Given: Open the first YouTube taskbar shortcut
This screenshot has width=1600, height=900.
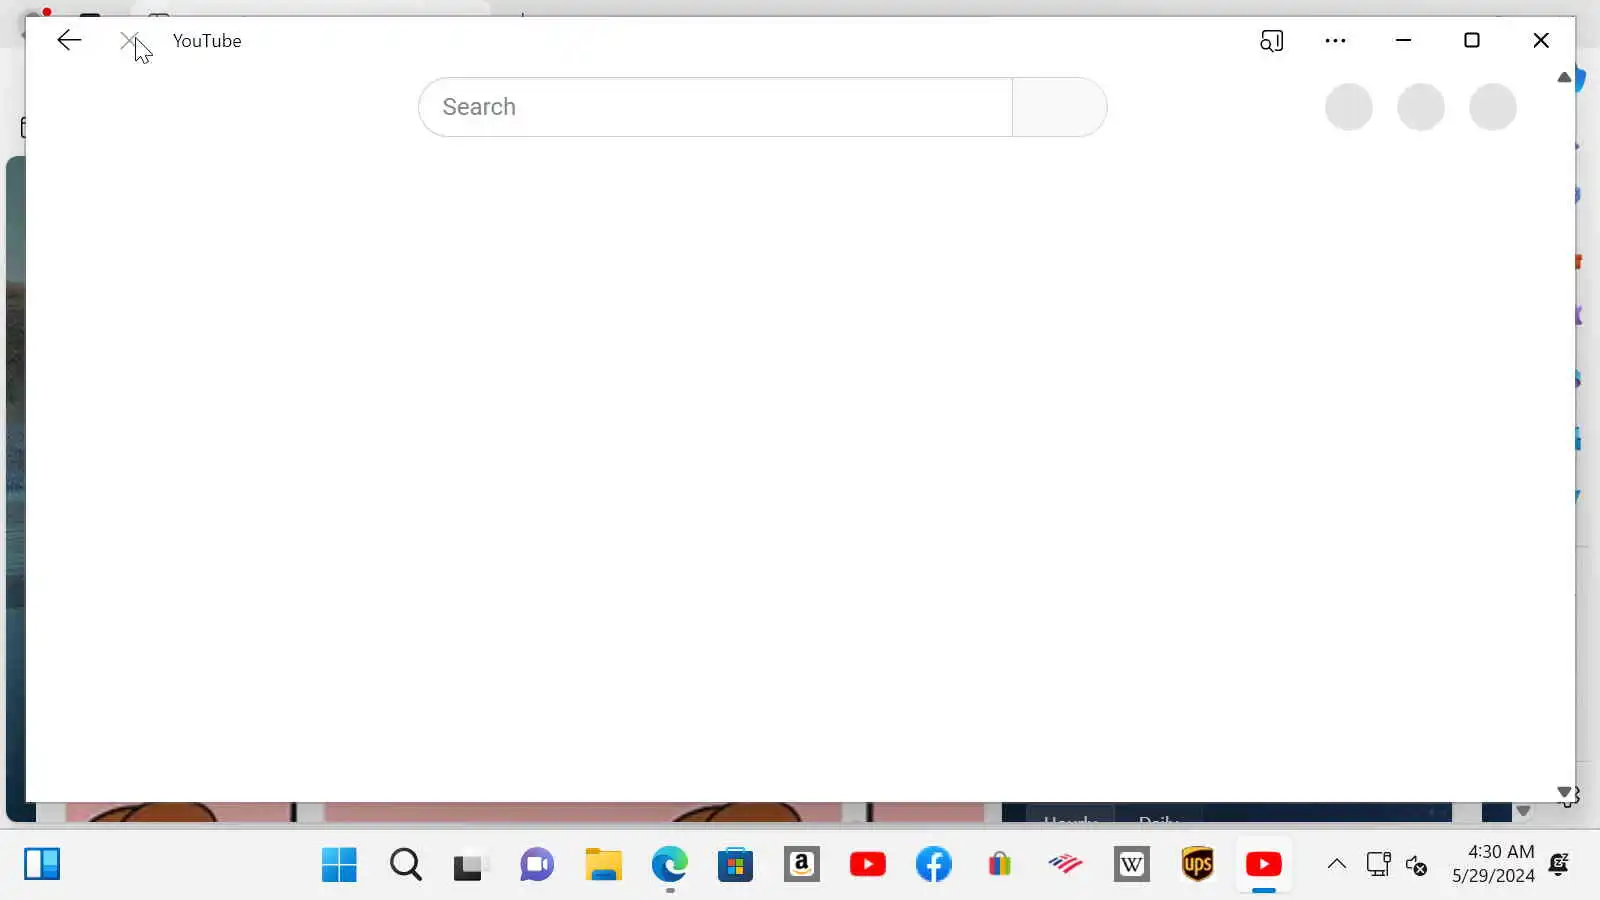Looking at the screenshot, I should coord(868,864).
